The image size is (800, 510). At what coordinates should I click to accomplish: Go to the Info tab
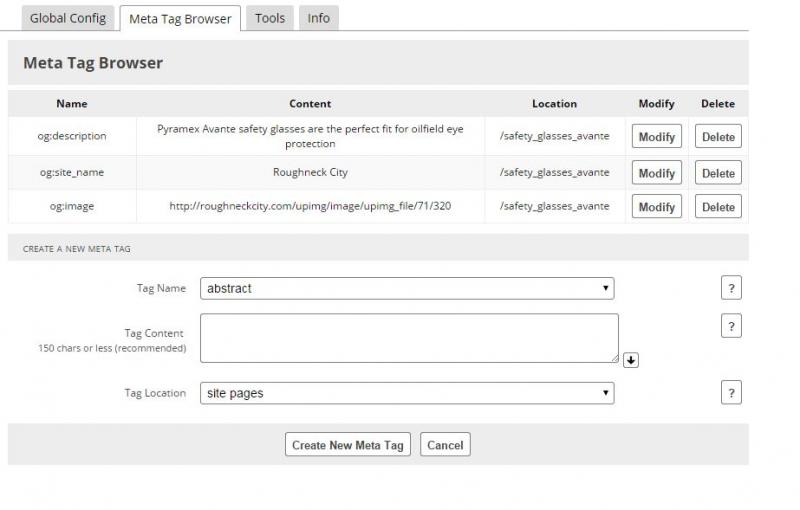point(318,18)
